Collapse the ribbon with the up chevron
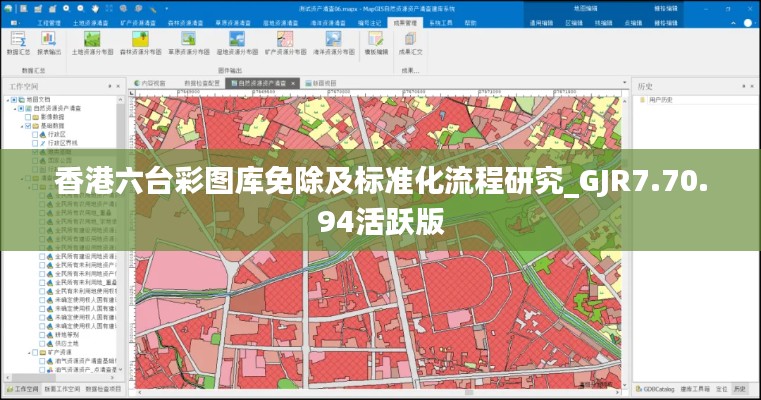This screenshot has width=761, height=400. (x=733, y=23)
